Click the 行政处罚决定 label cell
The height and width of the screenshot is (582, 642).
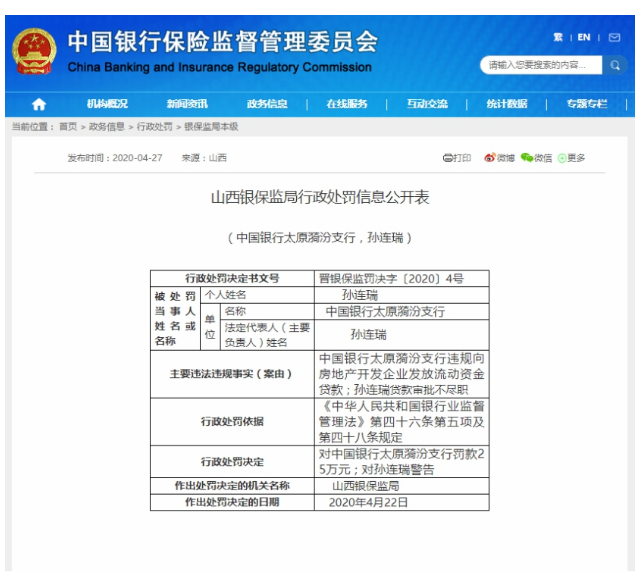pyautogui.click(x=232, y=462)
